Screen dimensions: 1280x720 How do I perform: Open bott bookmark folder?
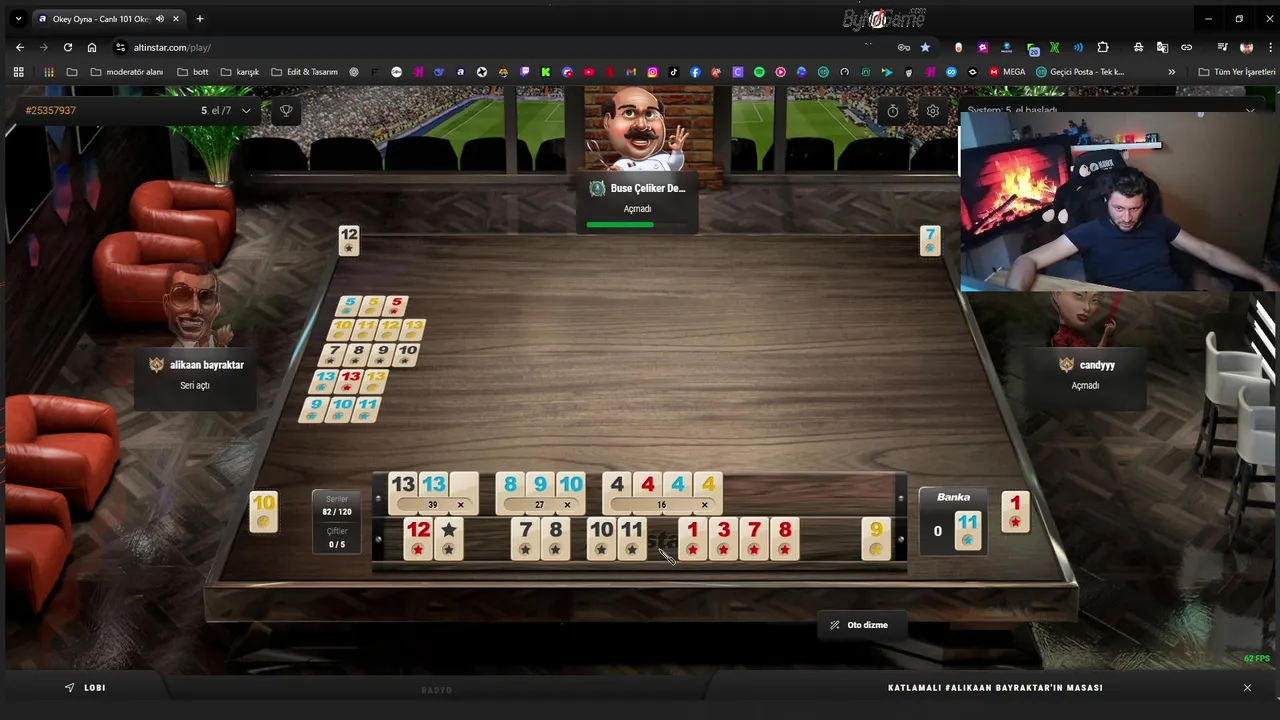[193, 72]
